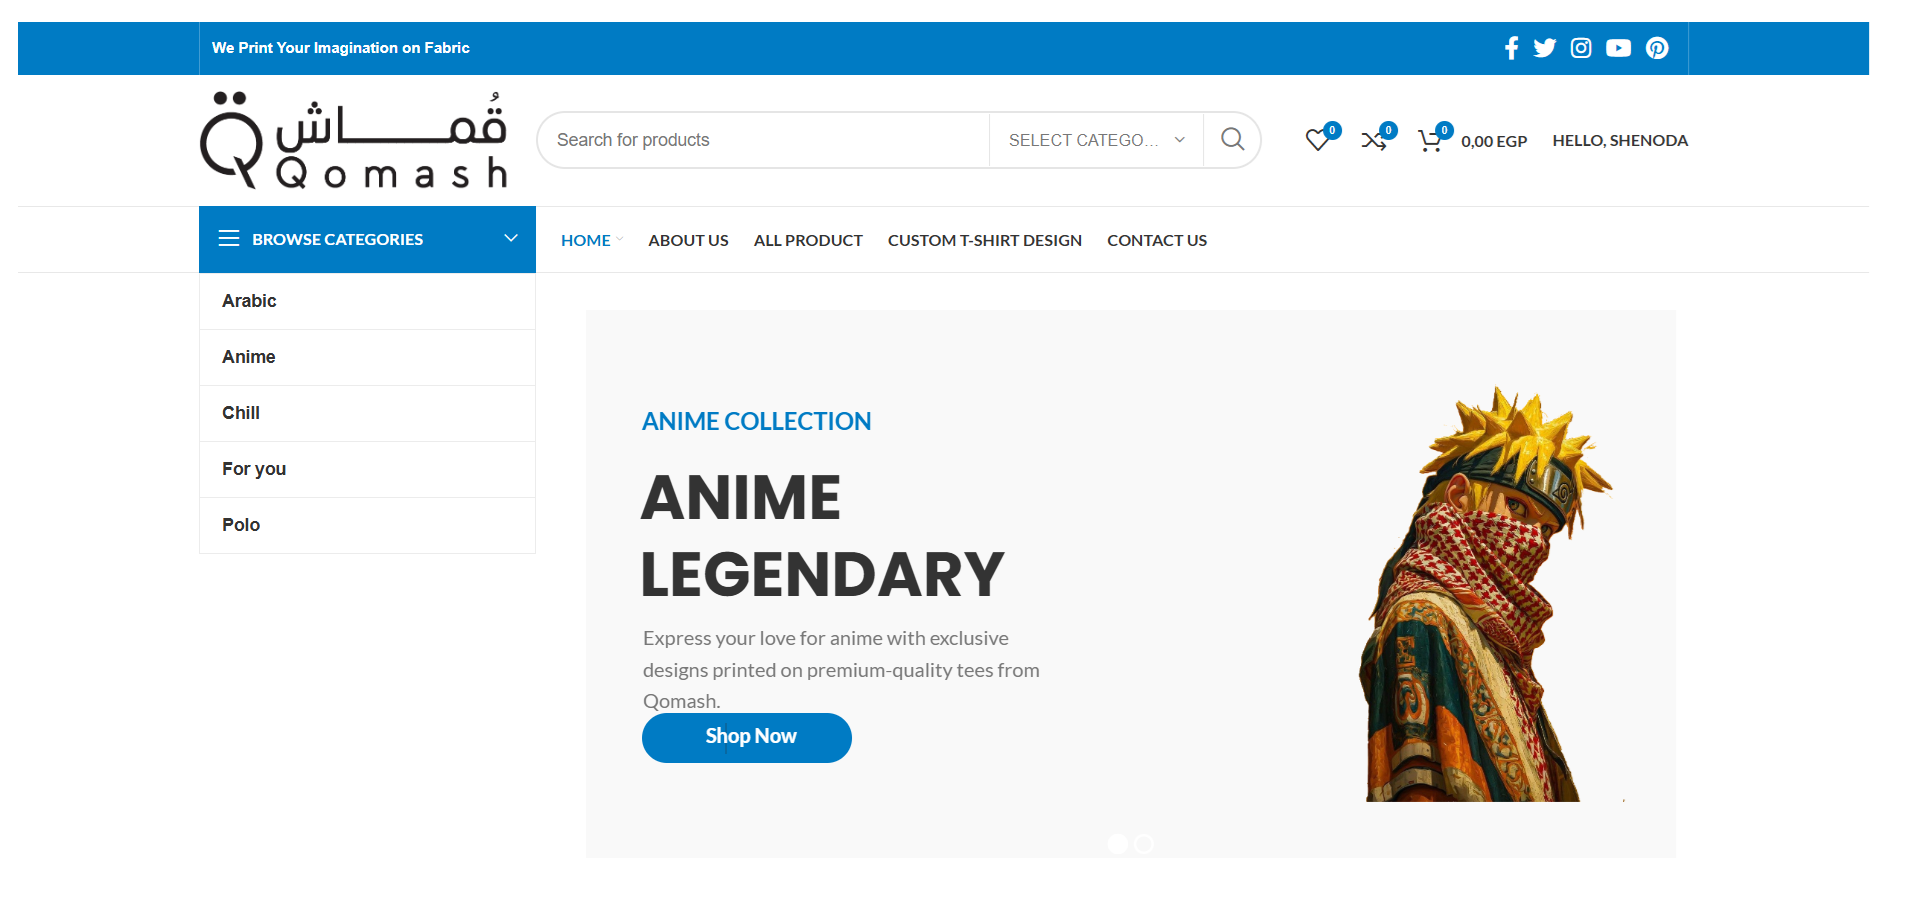Click the Shop Now button
Screen dimensions: 1919x909
pyautogui.click(x=747, y=737)
